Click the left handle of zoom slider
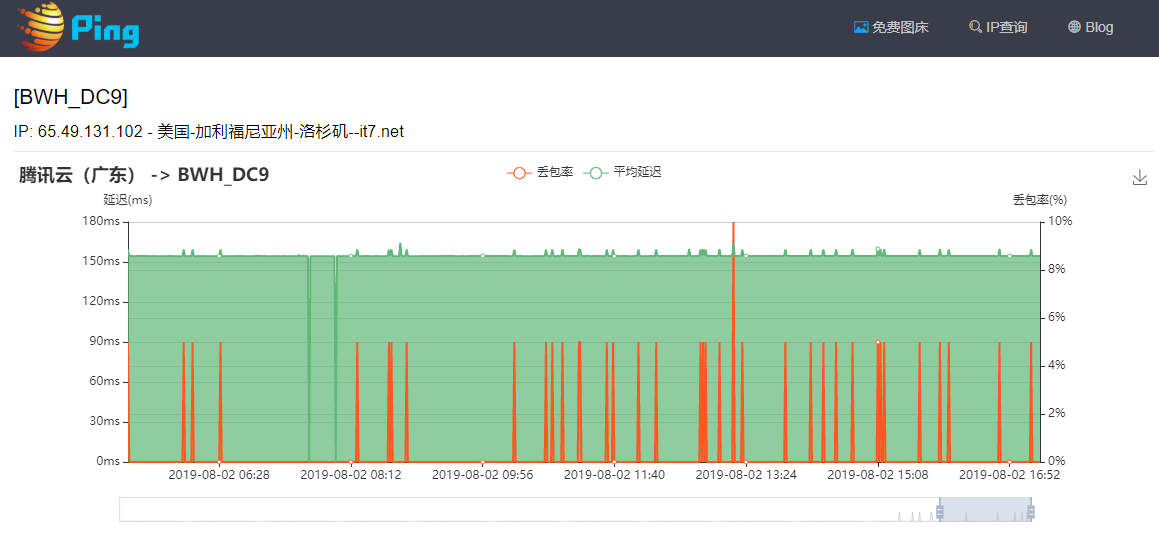Screen dimensions: 1159x544 pyautogui.click(x=939, y=511)
